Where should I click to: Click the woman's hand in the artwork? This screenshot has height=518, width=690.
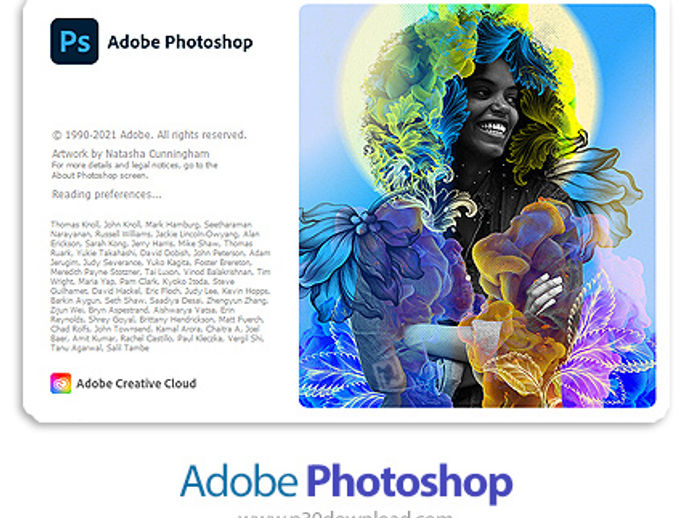point(544,293)
